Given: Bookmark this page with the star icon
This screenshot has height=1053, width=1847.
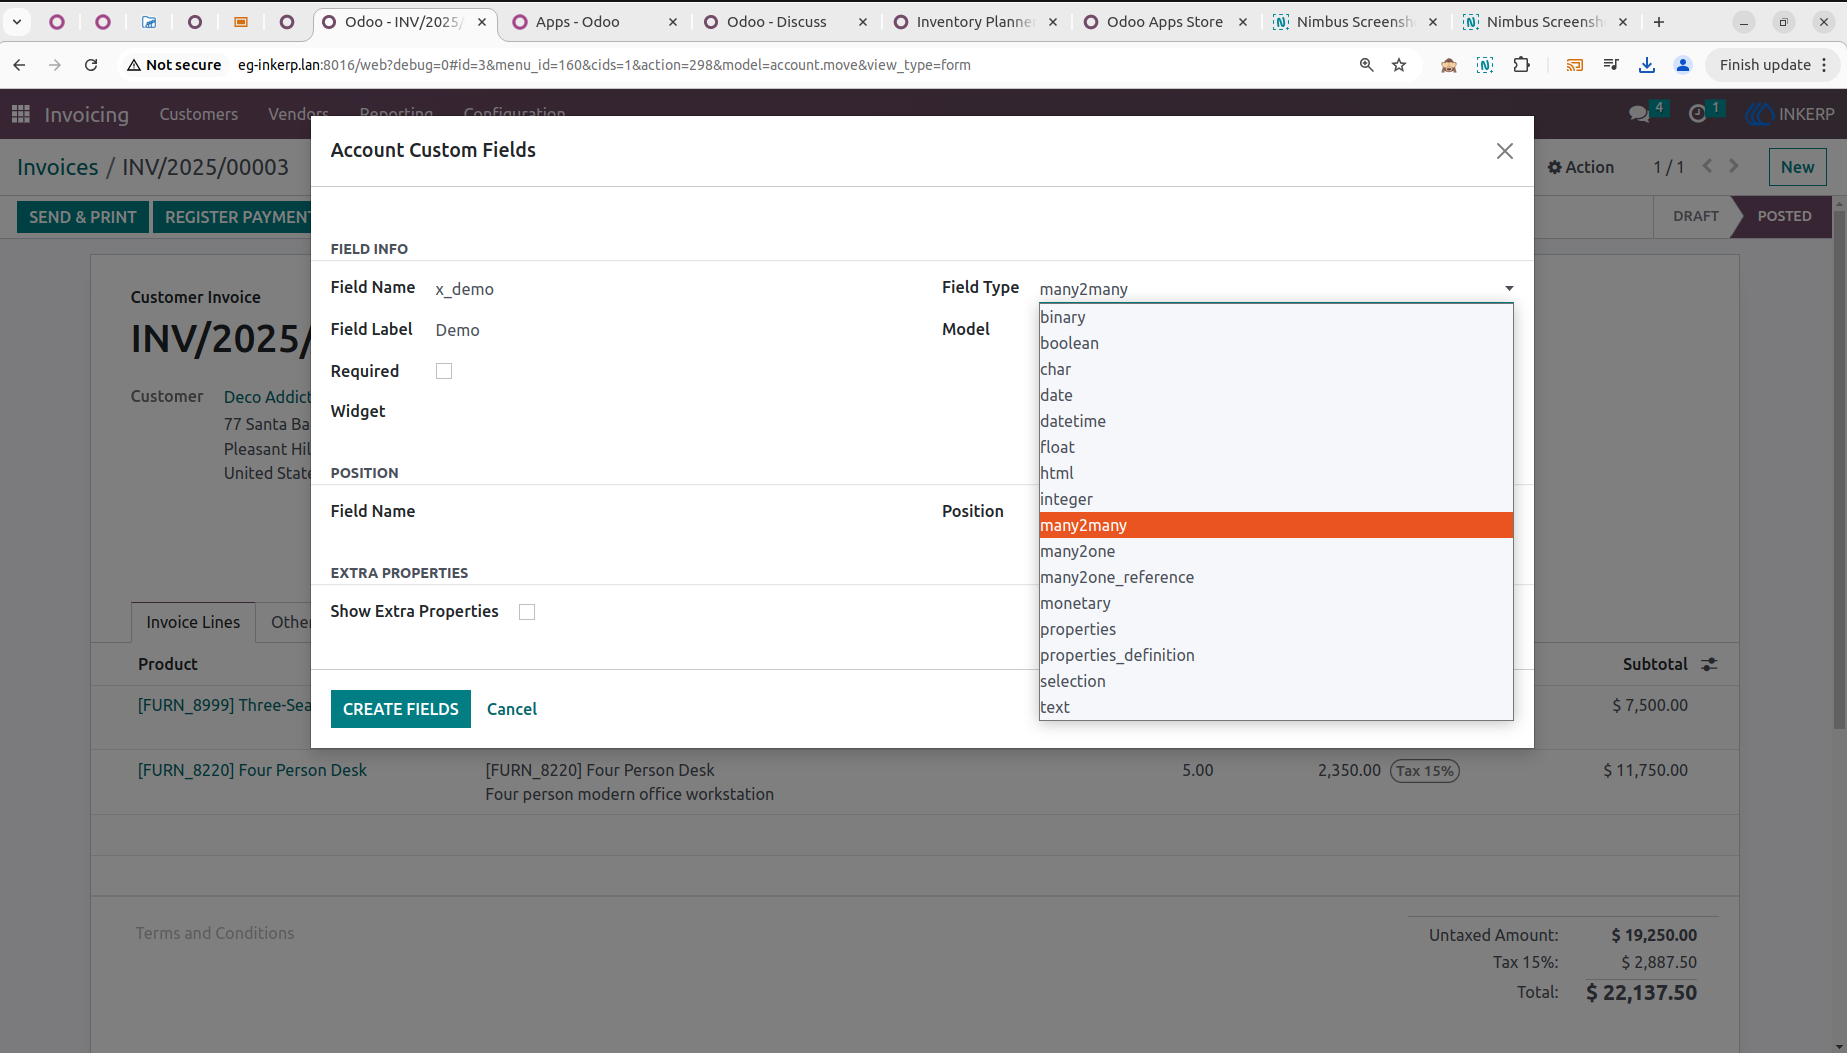Looking at the screenshot, I should click(x=1399, y=65).
